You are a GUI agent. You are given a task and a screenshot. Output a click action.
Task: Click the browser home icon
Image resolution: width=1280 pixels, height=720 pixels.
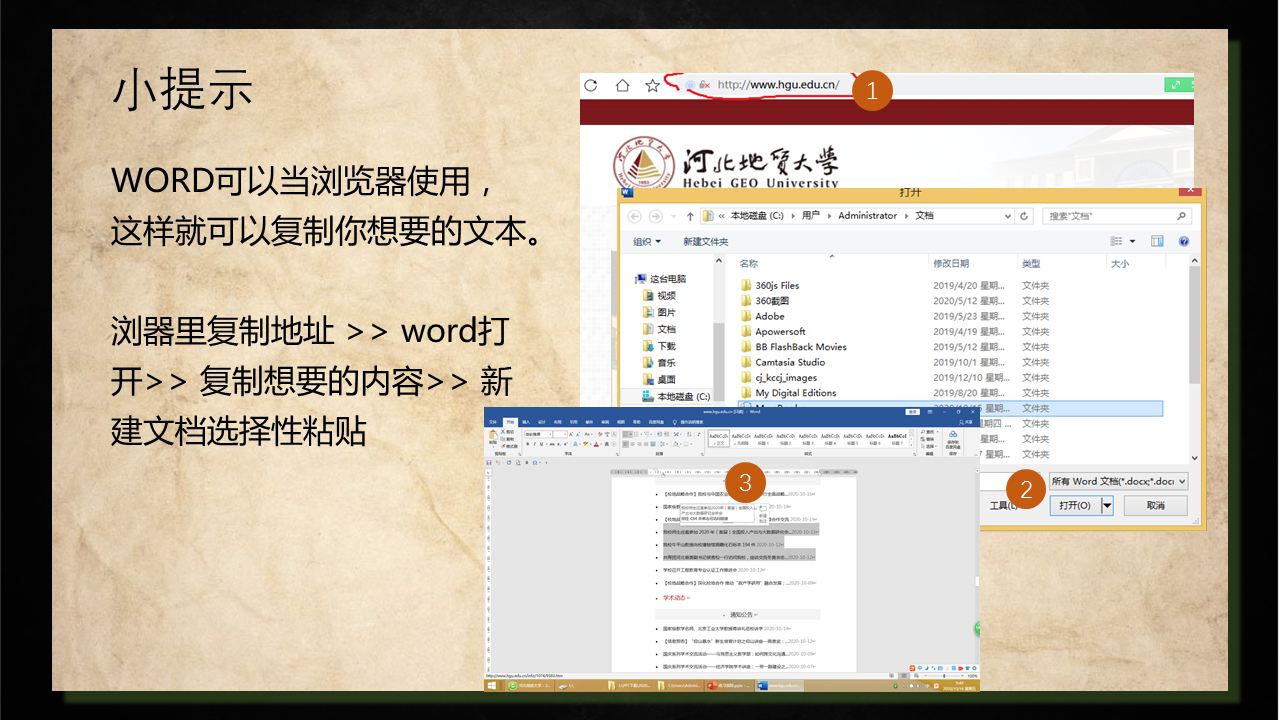(x=622, y=85)
